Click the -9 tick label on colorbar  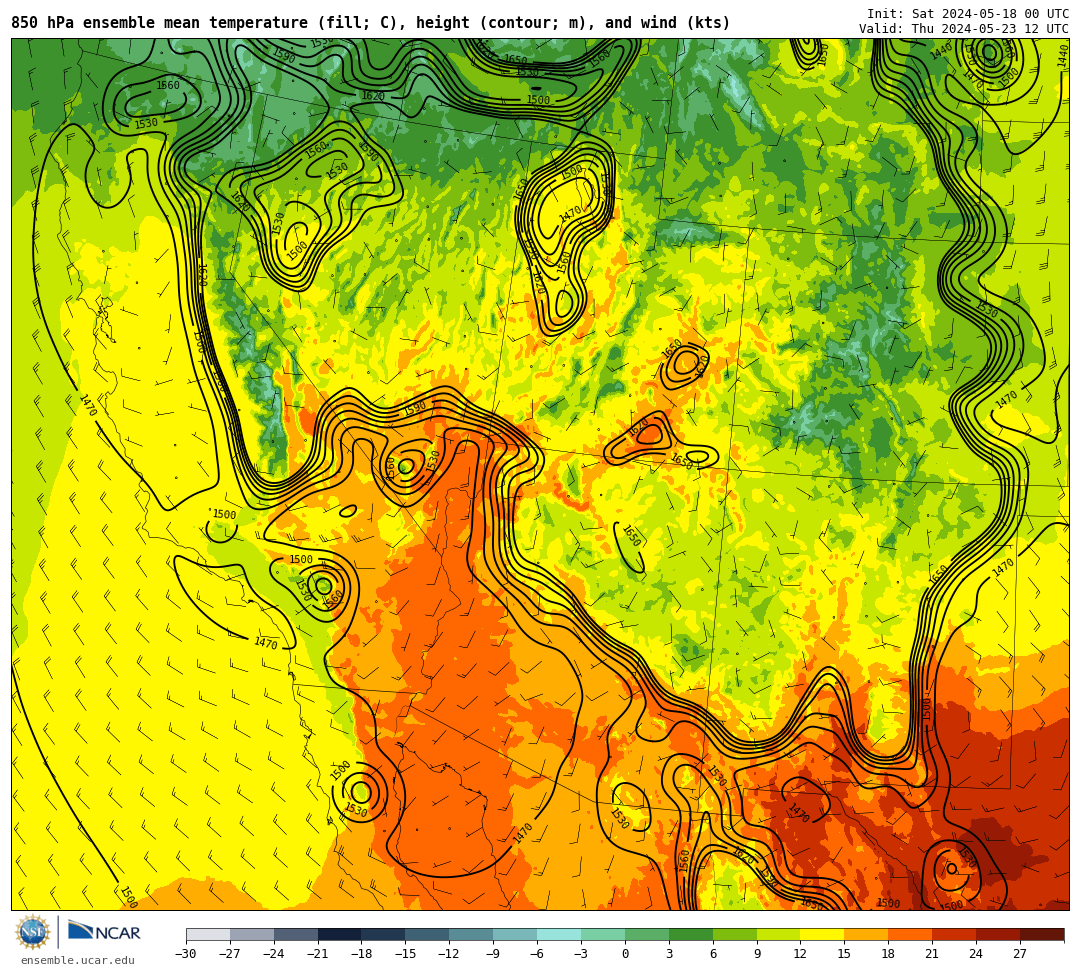click(493, 954)
